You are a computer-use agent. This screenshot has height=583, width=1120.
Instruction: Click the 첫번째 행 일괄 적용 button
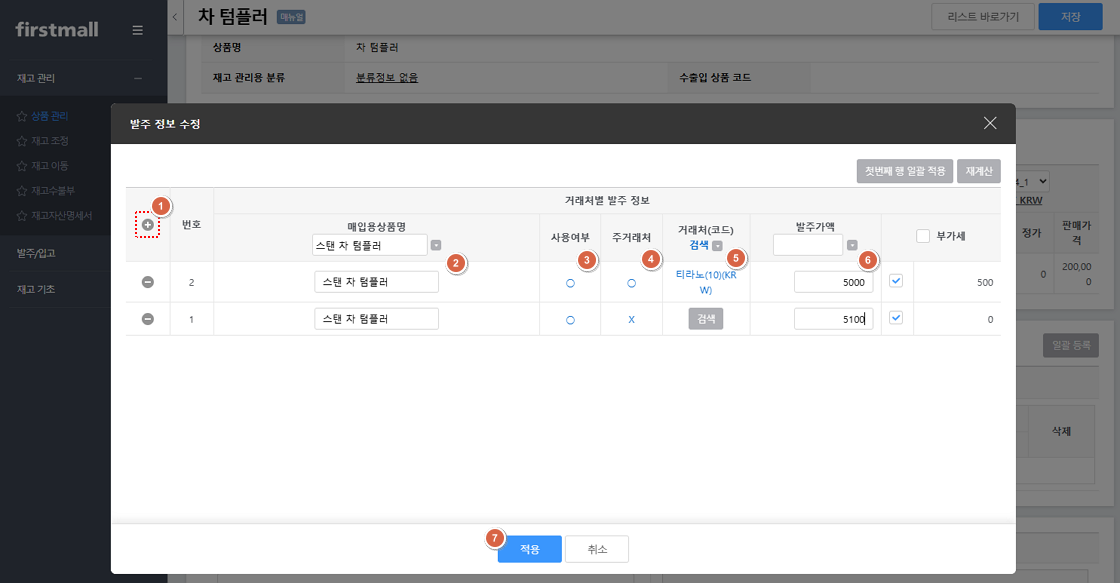[x=905, y=171]
